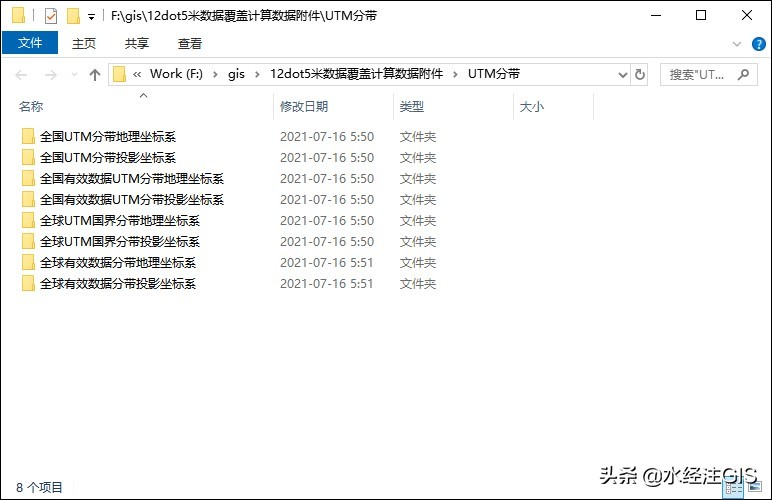Viewport: 772px width, 500px height.
Task: Click the Properties quick access icon
Action: point(51,16)
